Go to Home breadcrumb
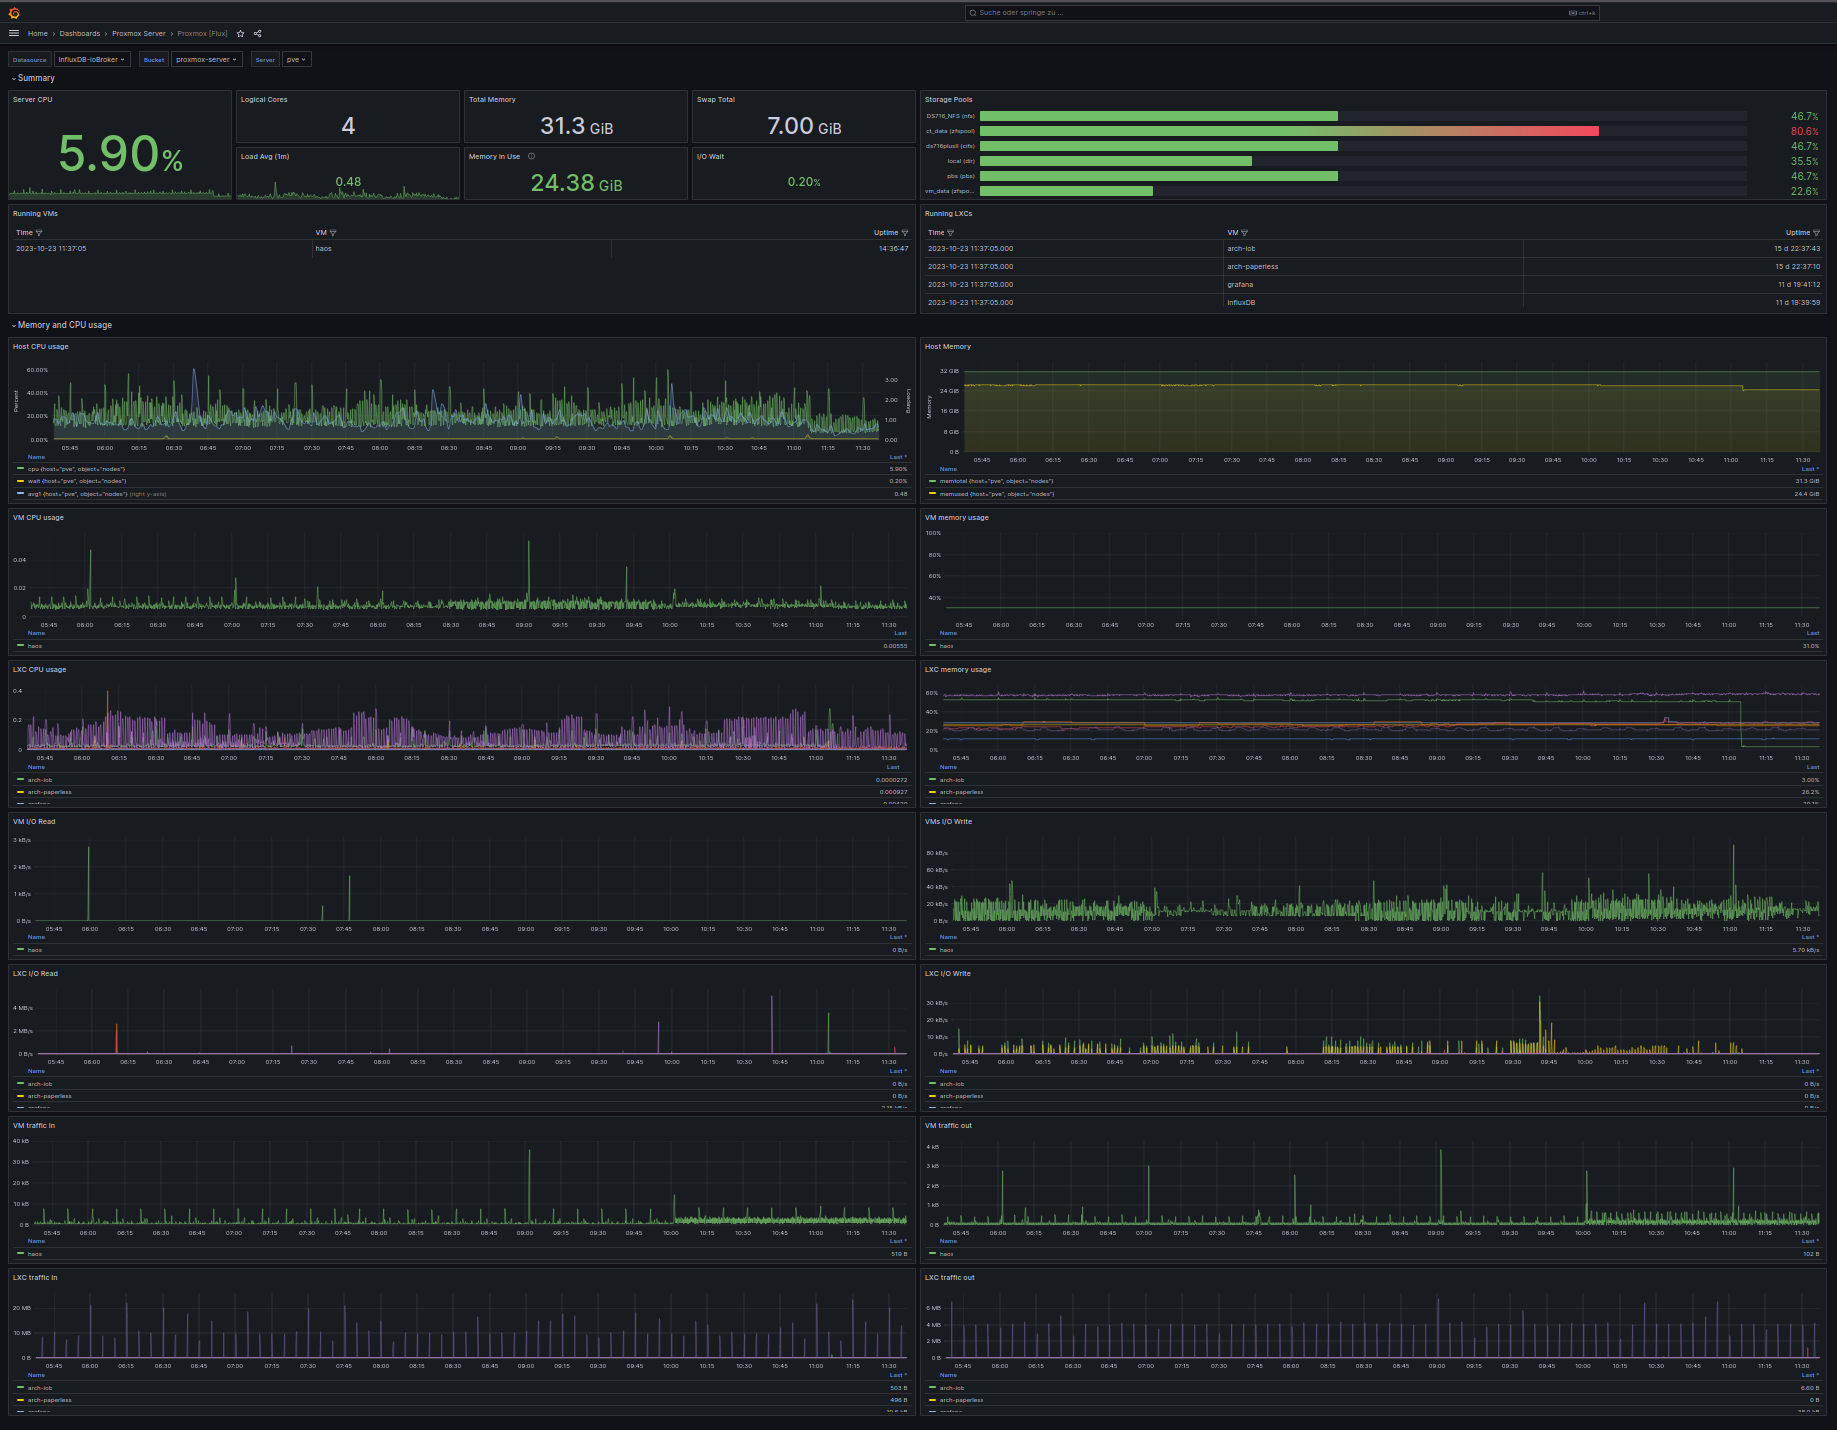This screenshot has width=1837, height=1430. 38,33
